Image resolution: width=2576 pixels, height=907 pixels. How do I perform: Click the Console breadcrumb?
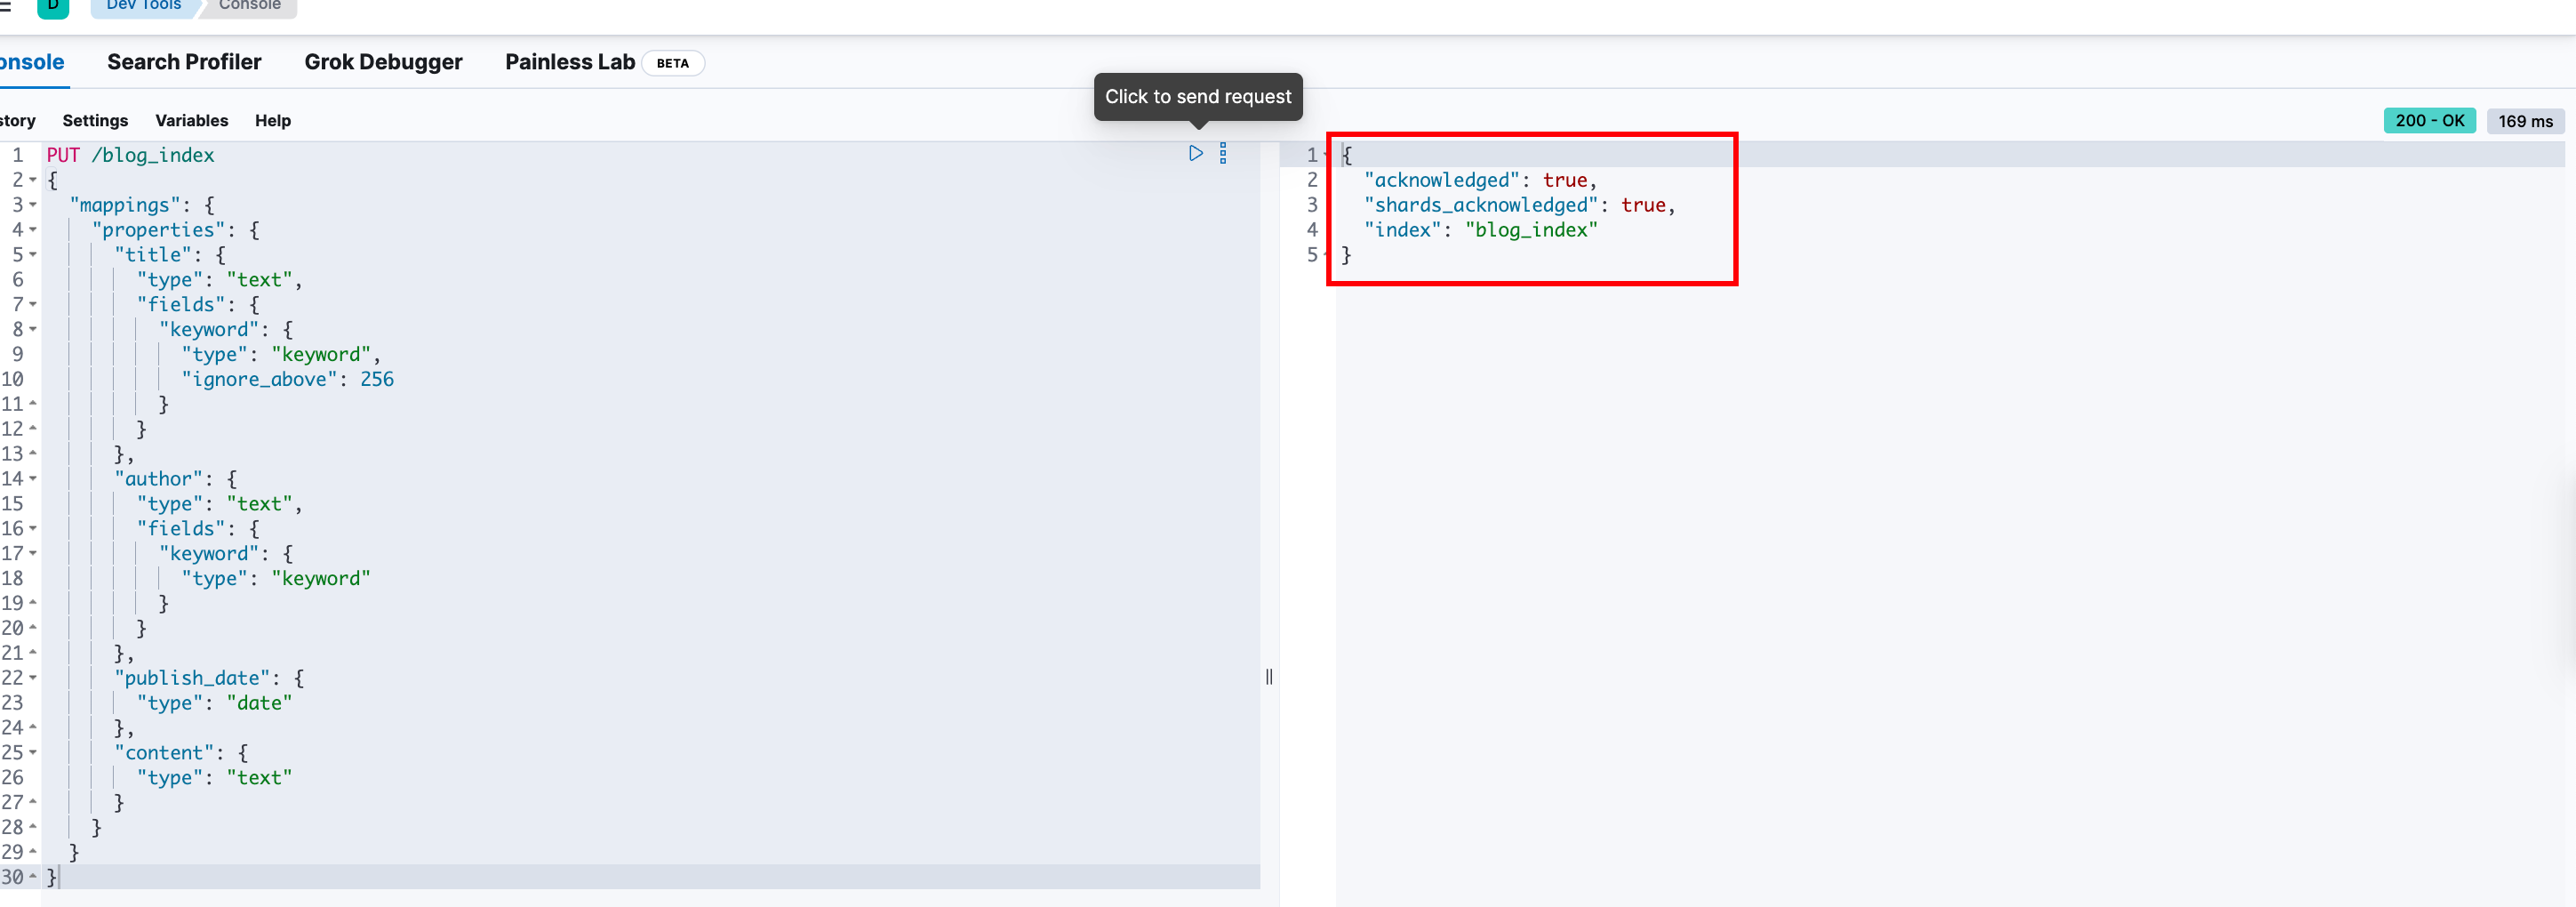[250, 6]
